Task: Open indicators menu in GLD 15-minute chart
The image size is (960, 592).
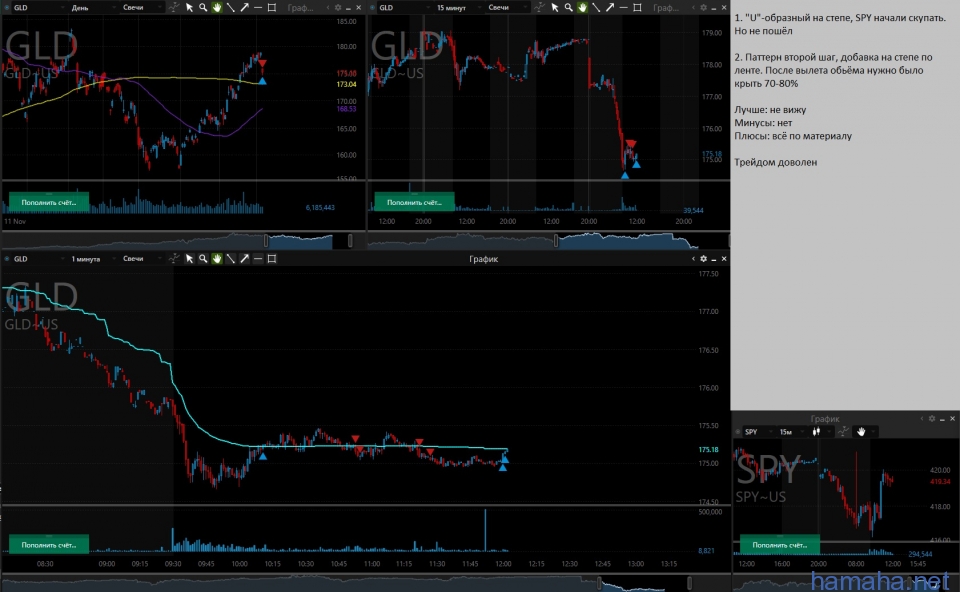Action: [539, 7]
